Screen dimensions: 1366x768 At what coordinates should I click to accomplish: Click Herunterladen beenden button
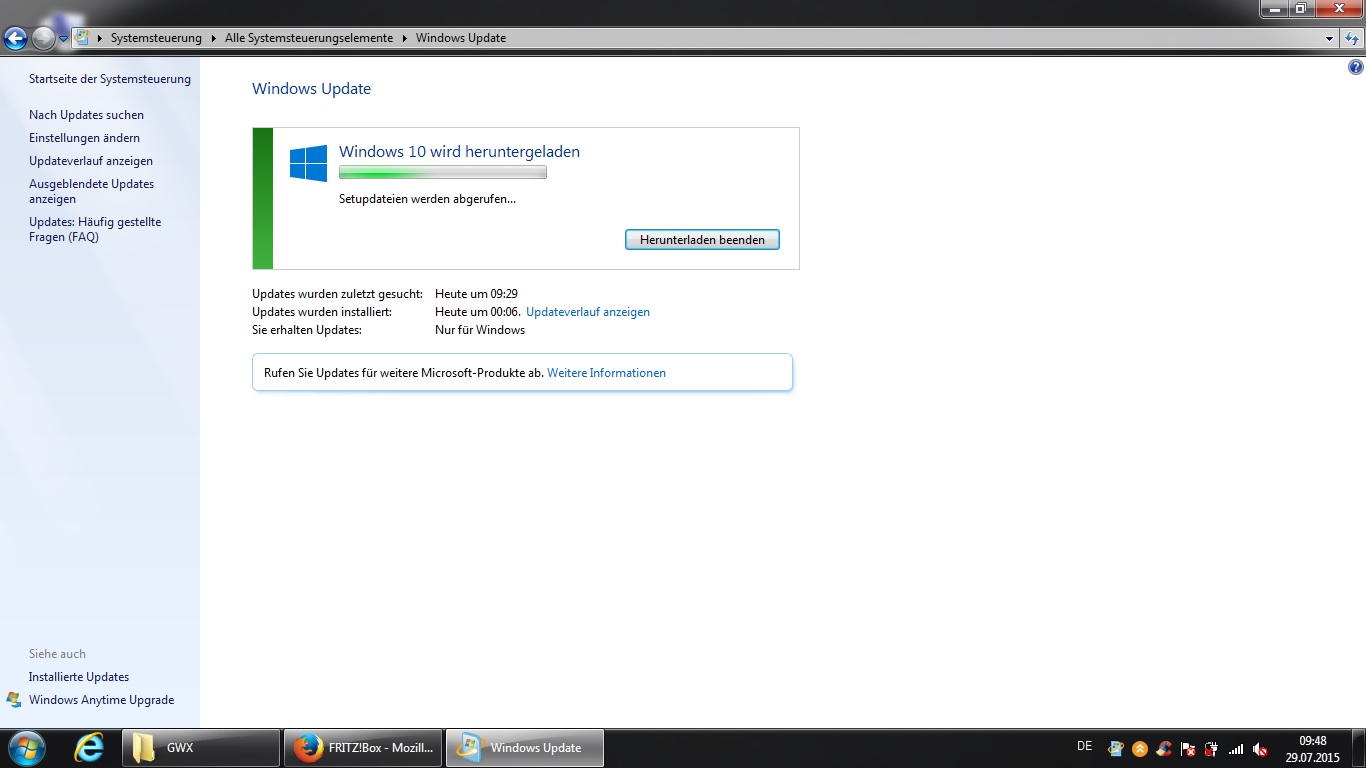coord(702,240)
